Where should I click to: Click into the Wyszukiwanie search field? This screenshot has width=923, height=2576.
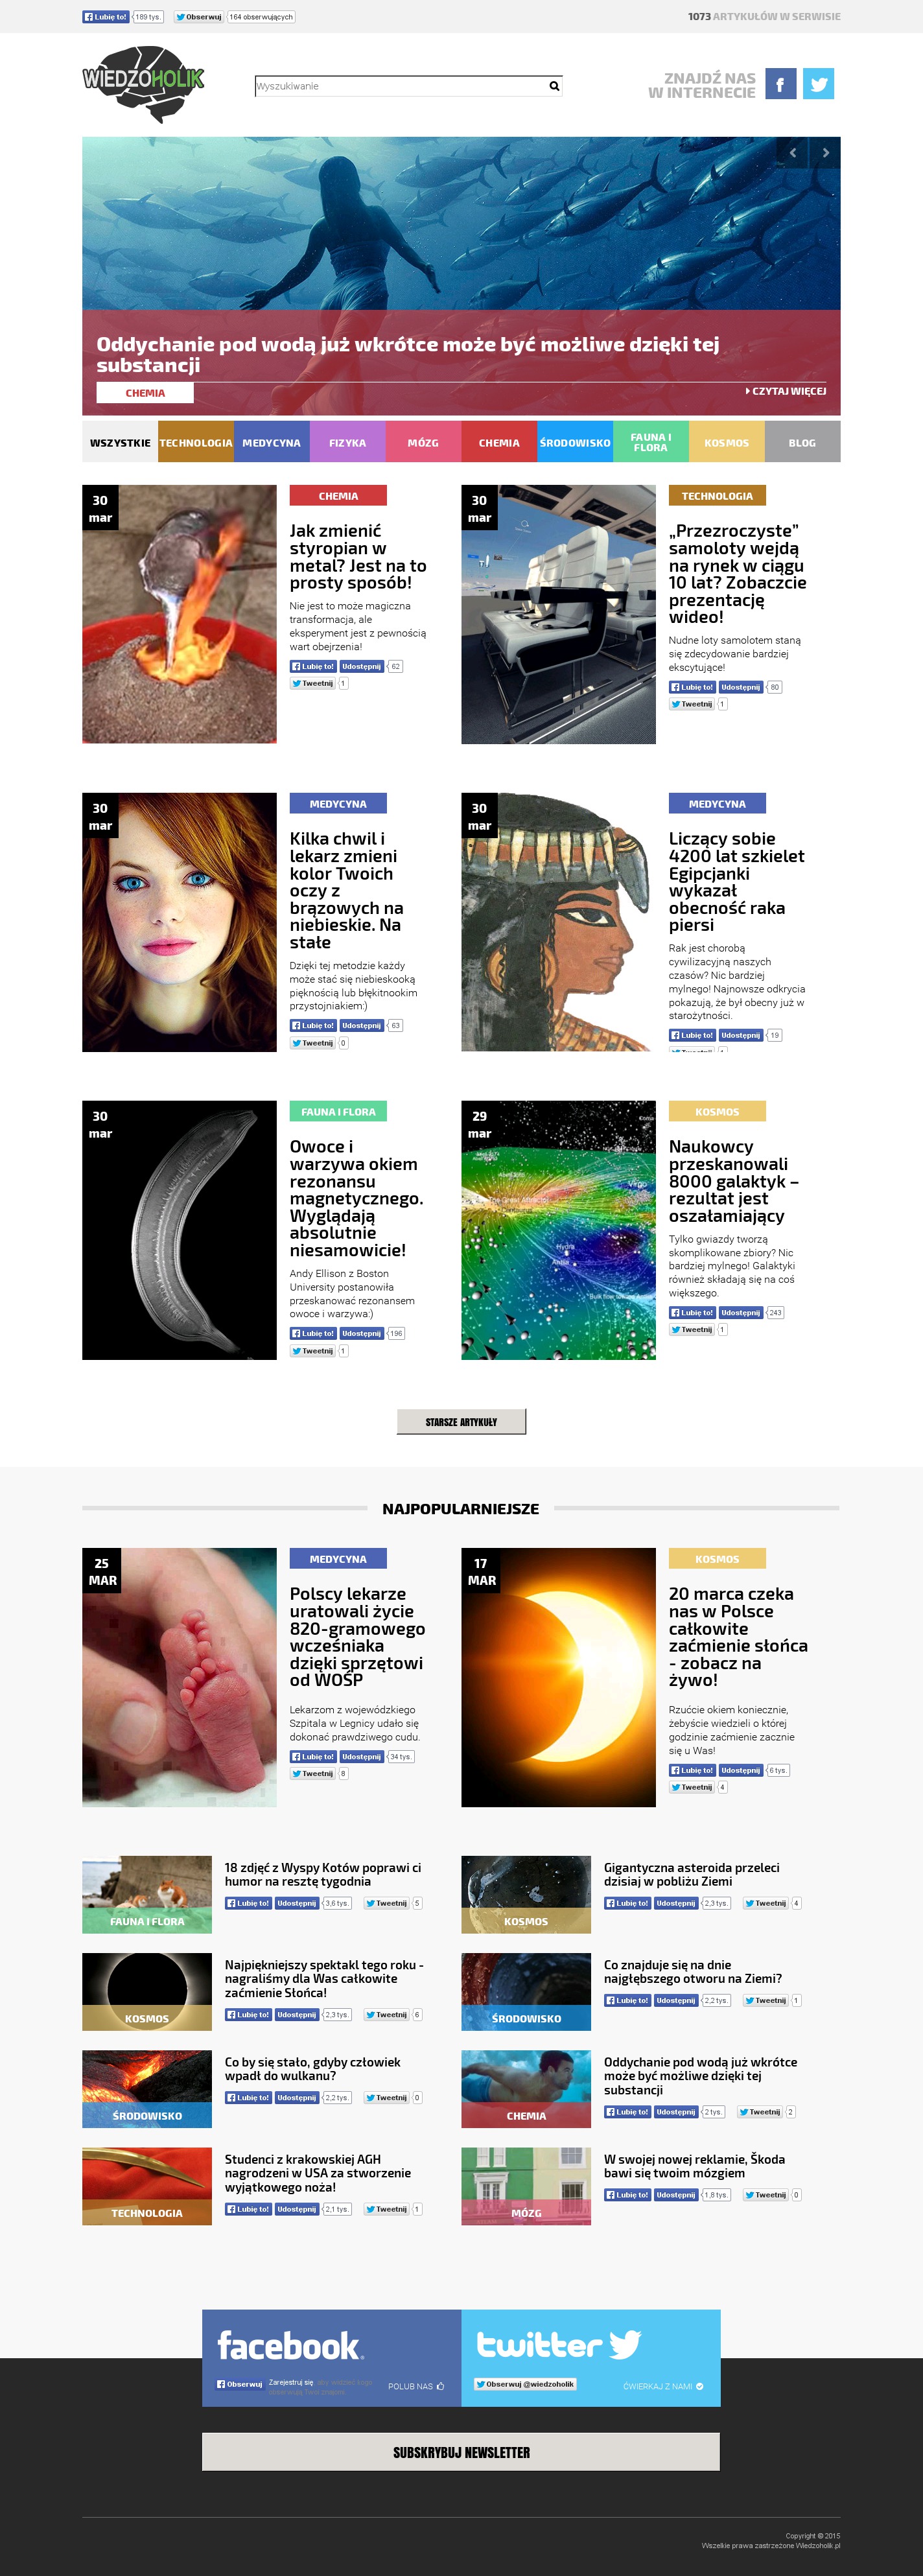[401, 86]
